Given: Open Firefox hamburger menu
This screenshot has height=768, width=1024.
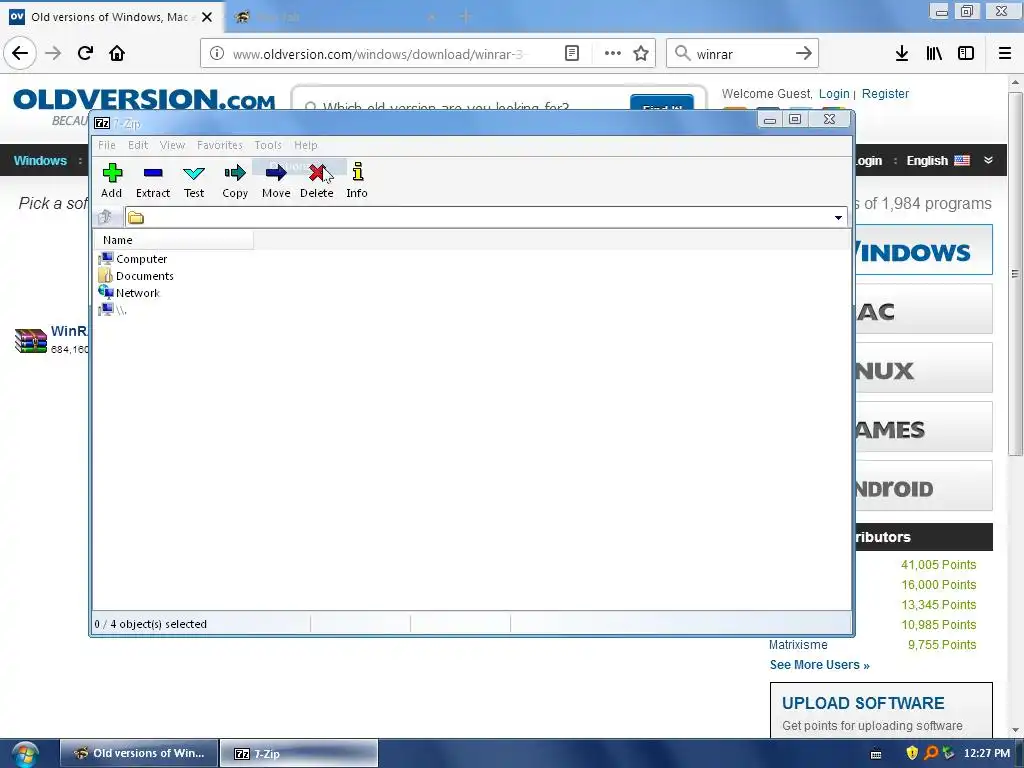Looking at the screenshot, I should (x=1005, y=54).
